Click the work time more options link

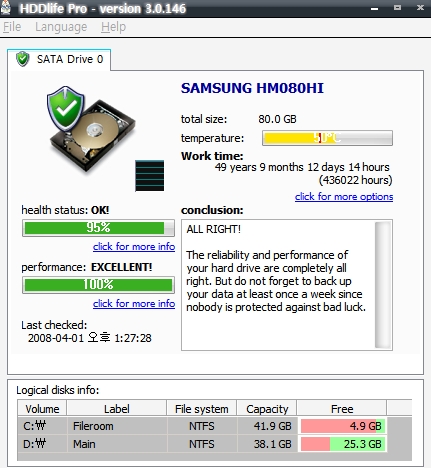click(344, 197)
